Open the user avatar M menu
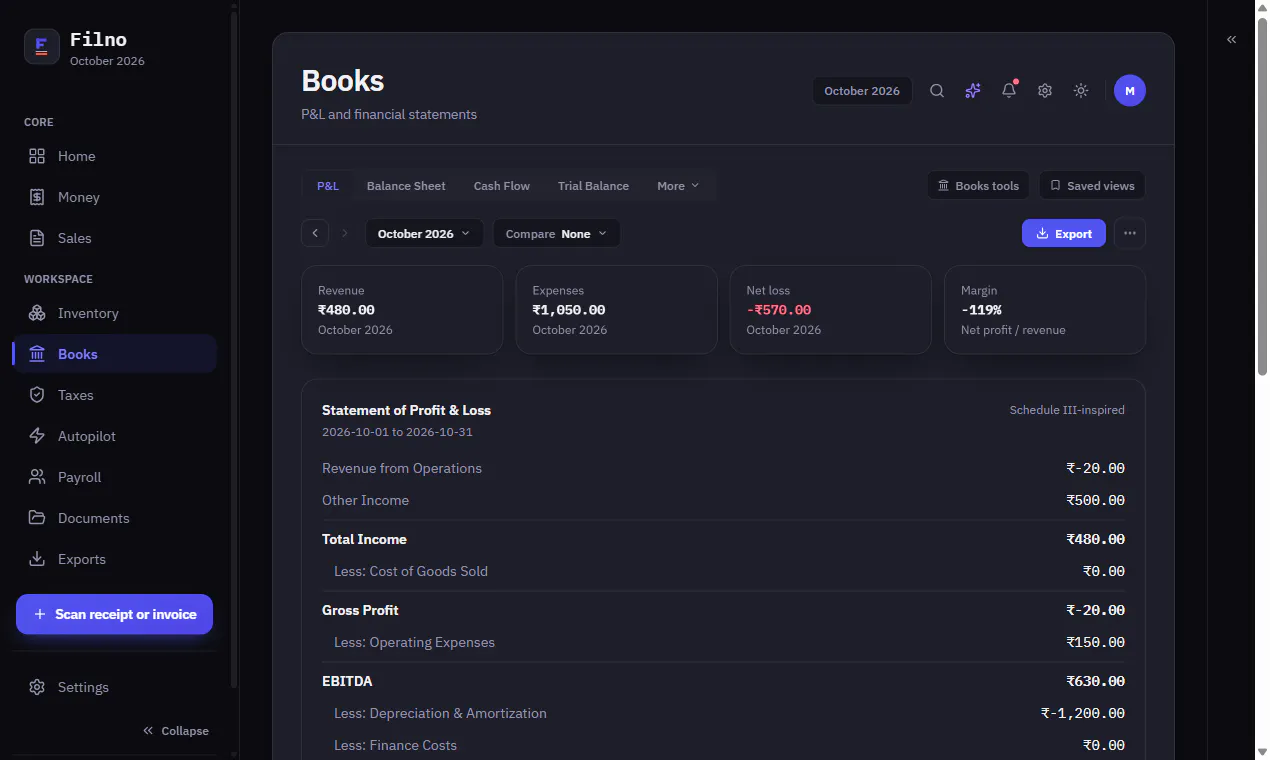Image resolution: width=1270 pixels, height=760 pixels. (x=1130, y=91)
